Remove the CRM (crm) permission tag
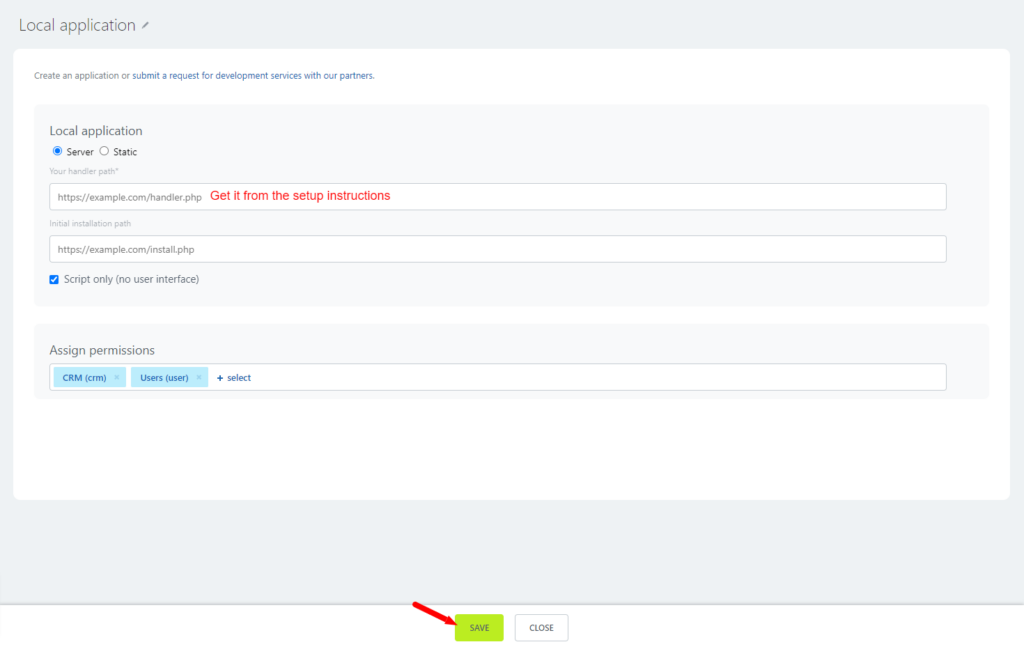 117,377
